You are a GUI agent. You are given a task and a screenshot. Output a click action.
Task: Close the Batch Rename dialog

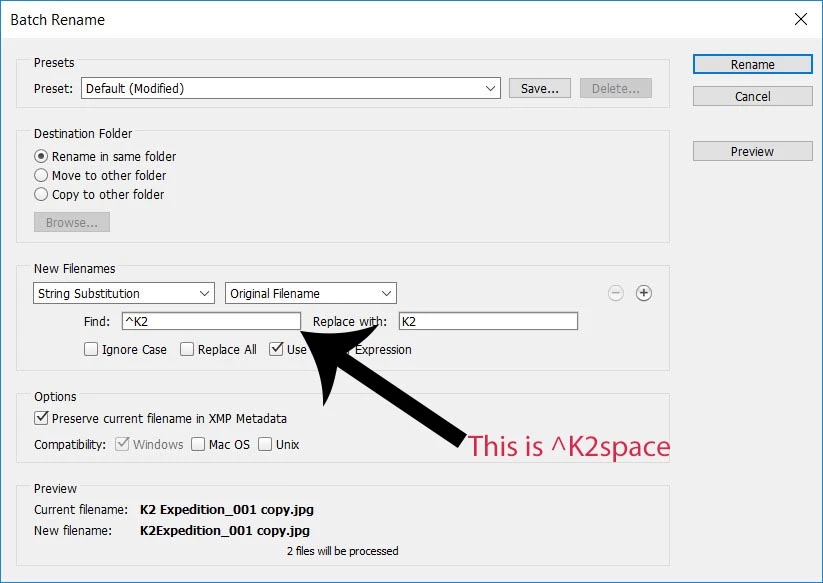(x=800, y=19)
